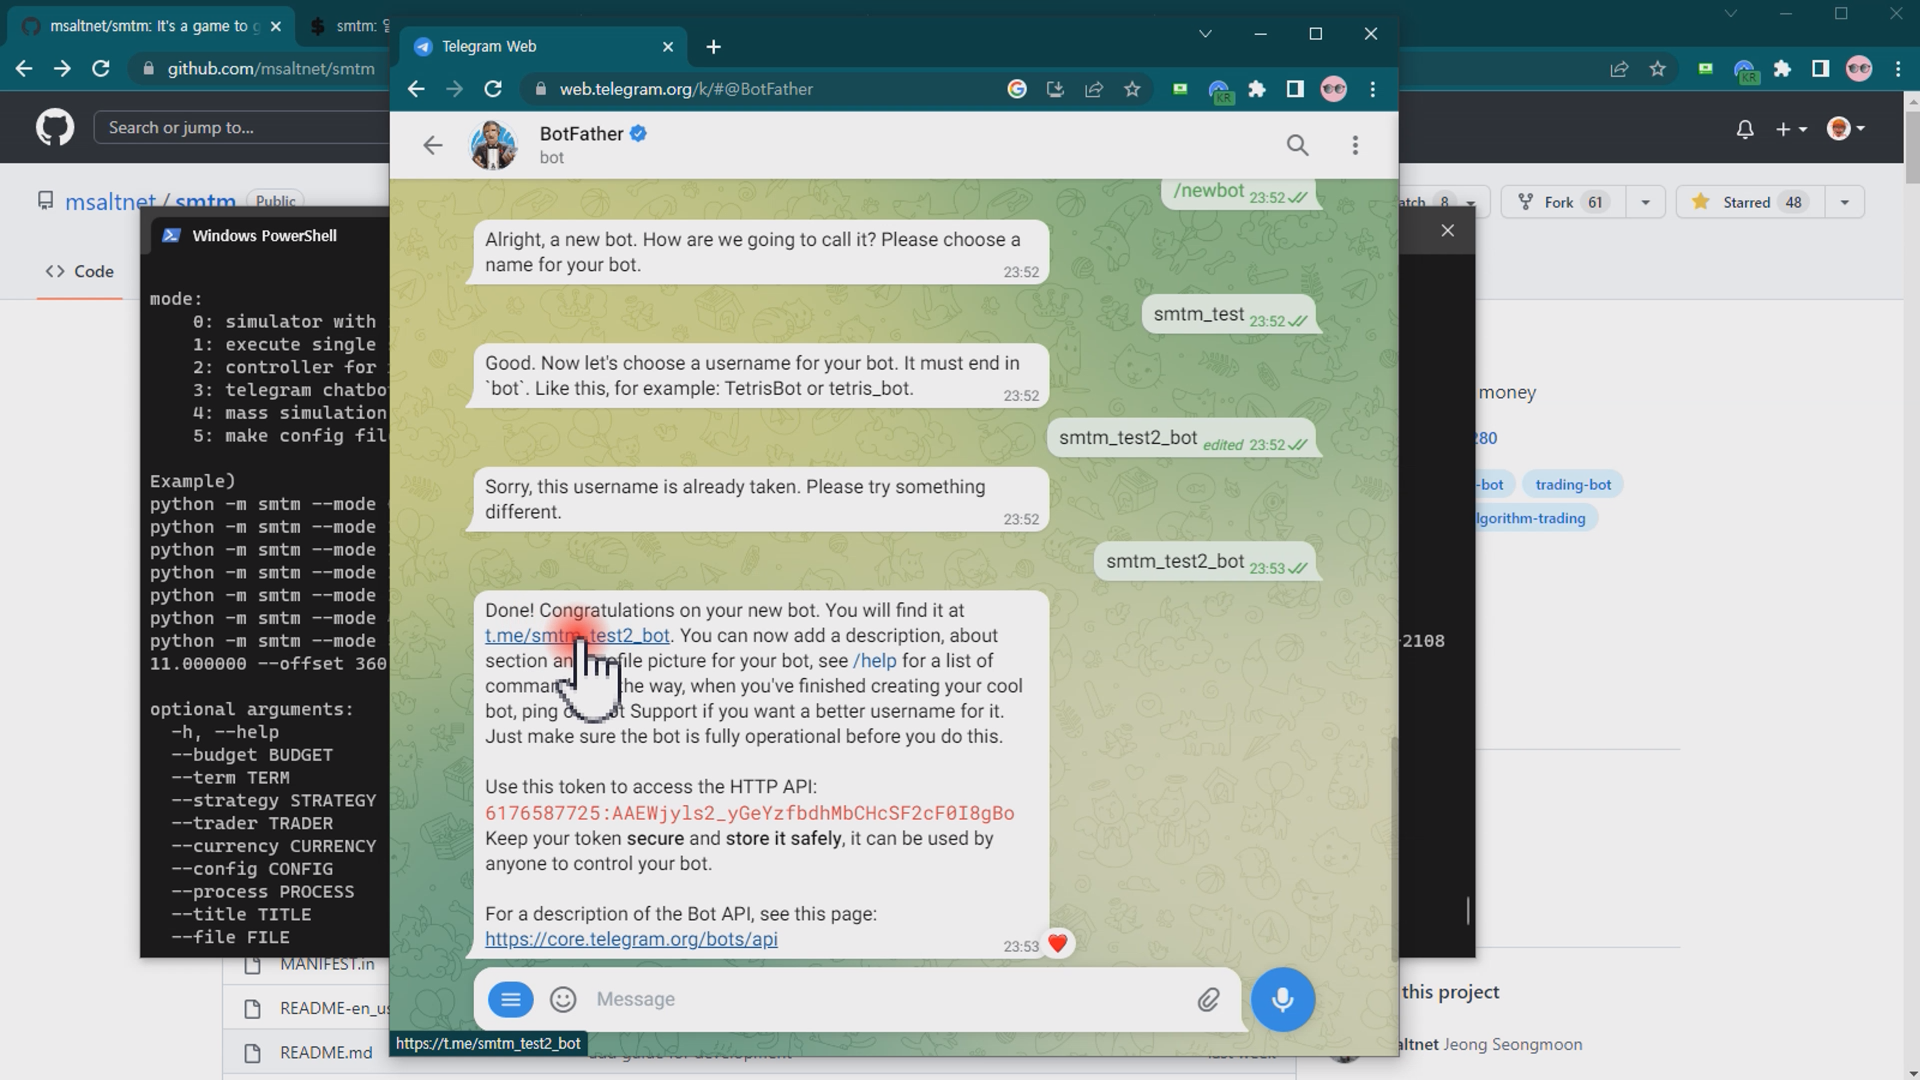Open the t.me/smtm_test2_bot link

(577, 635)
